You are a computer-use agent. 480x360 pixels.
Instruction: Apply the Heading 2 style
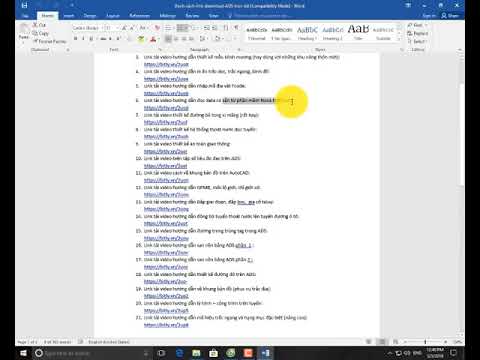coord(332,33)
